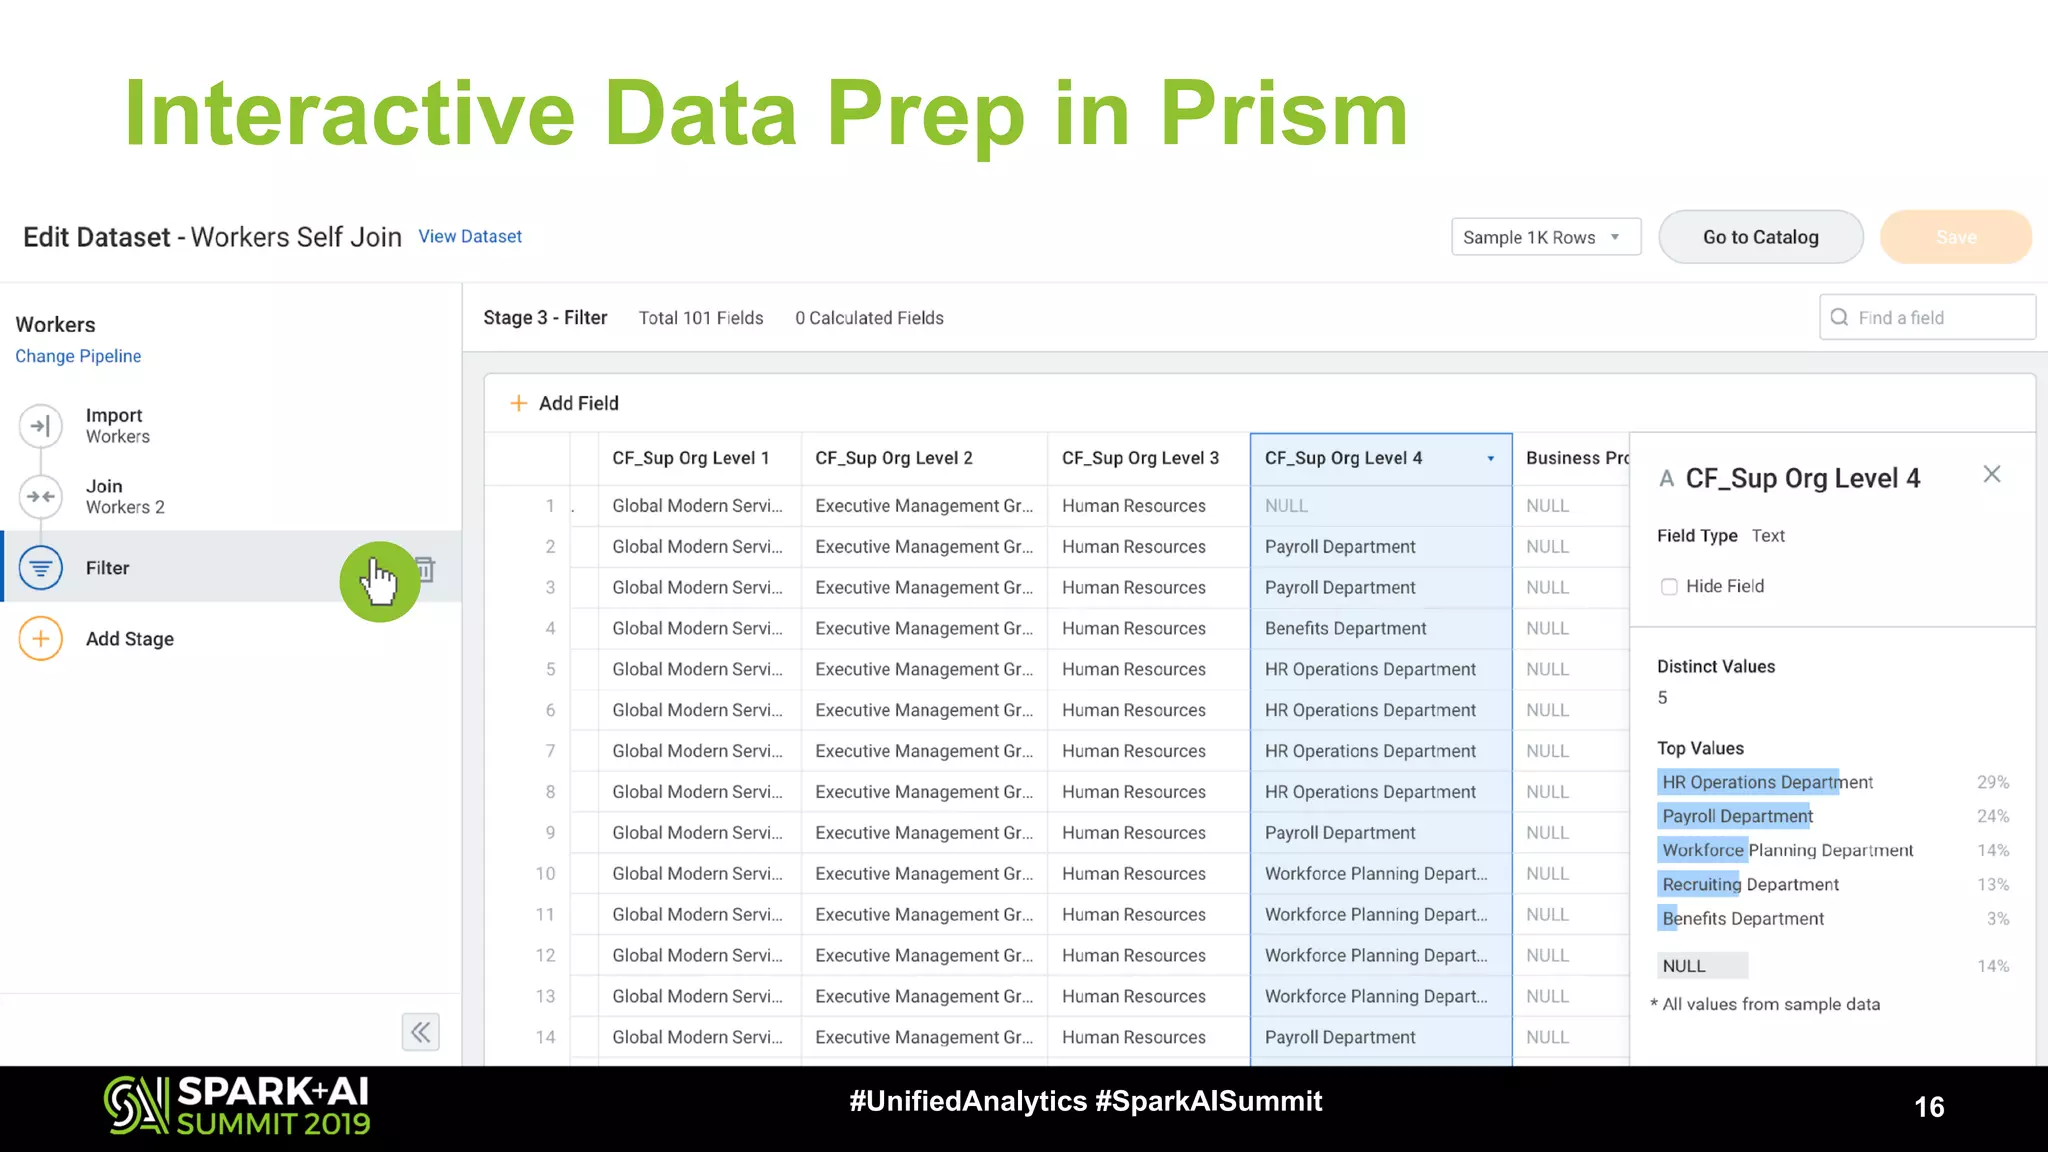Click the search magnifier icon
The height and width of the screenshot is (1152, 2048).
pos(1839,317)
